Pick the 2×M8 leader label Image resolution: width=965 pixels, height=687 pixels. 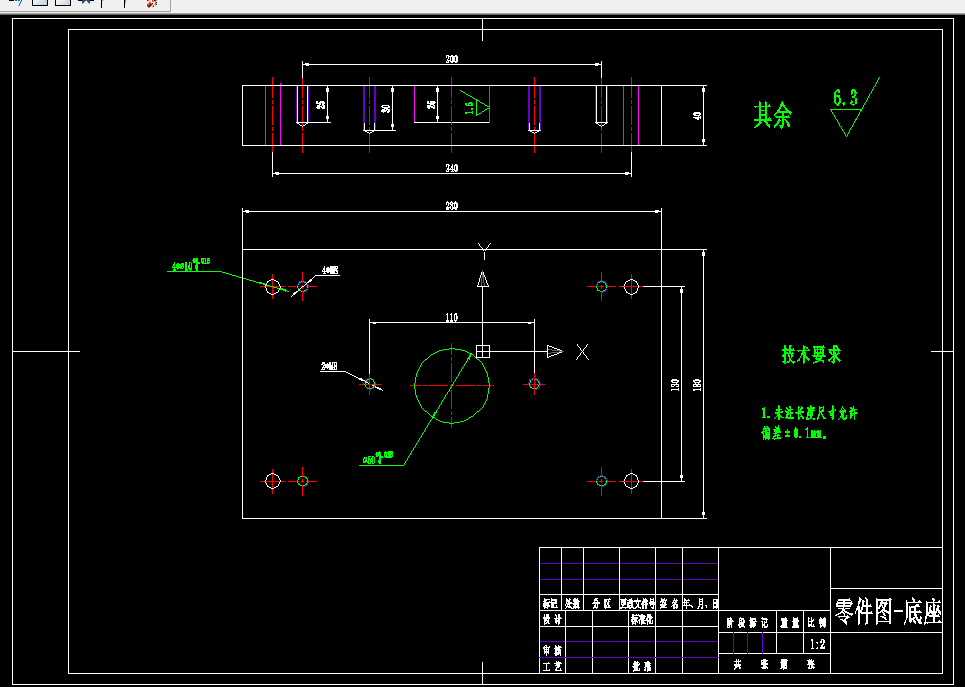(329, 367)
